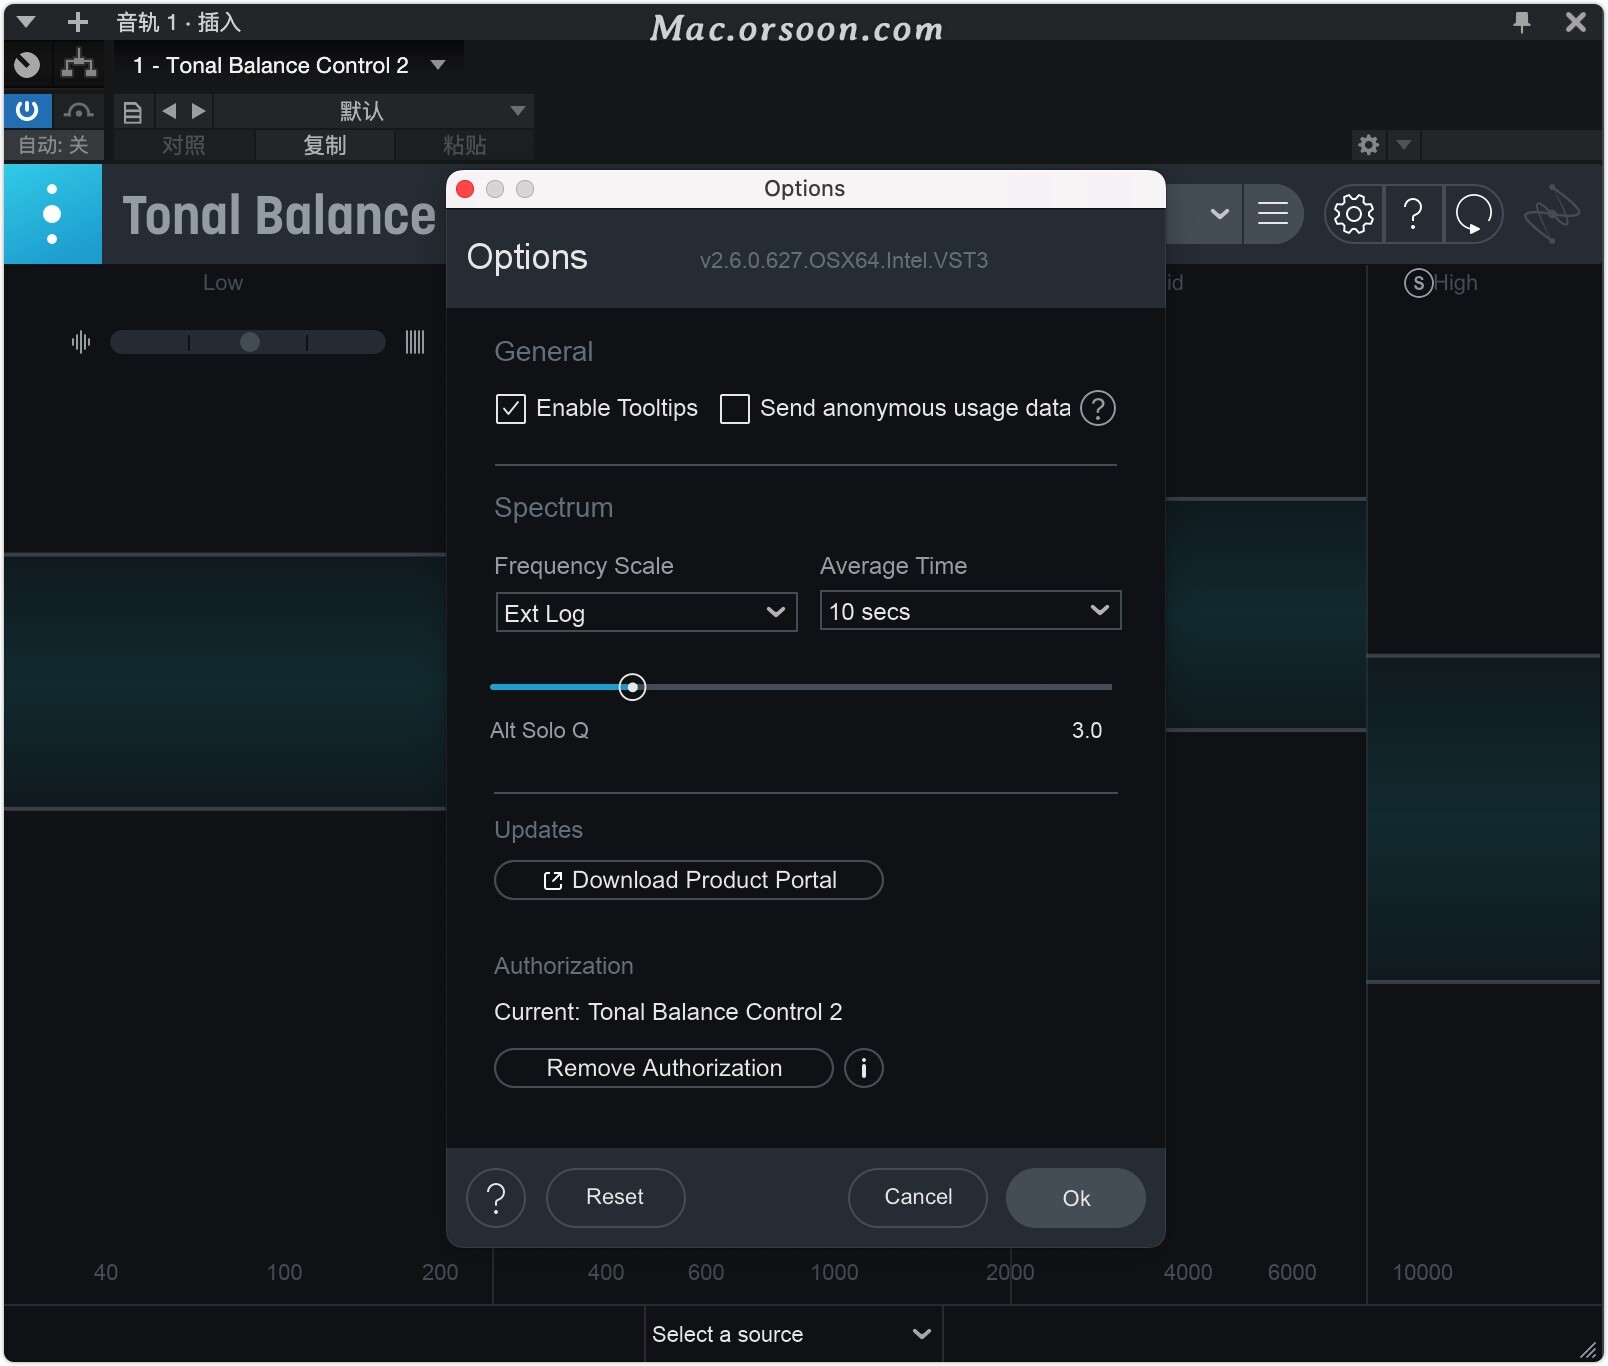Open Average Time 10 secs dropdown
The image size is (1608, 1366).
pos(970,611)
